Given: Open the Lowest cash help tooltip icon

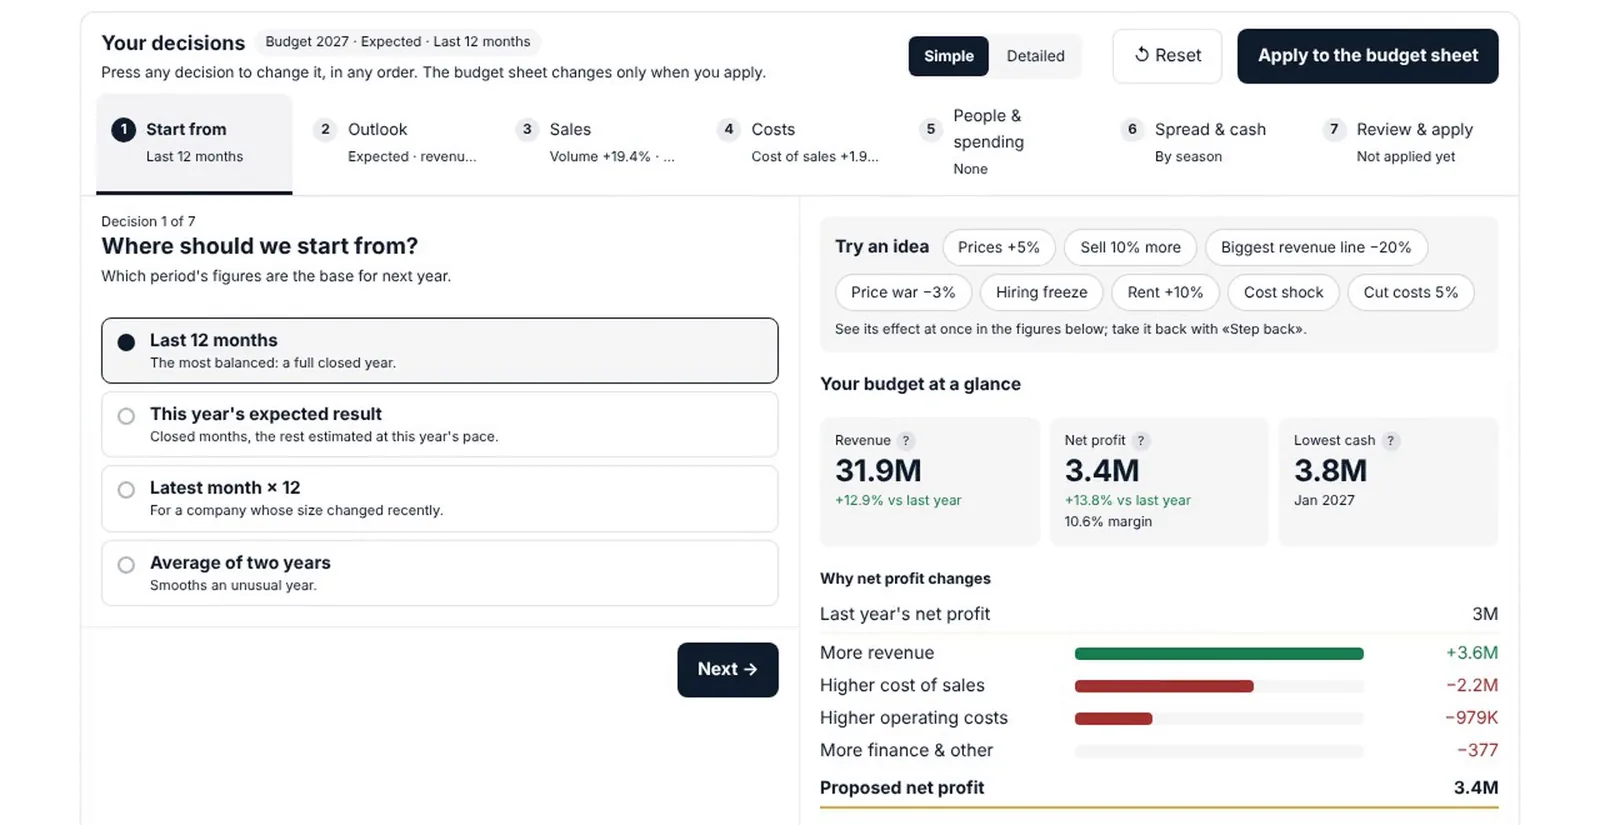Looking at the screenshot, I should click(x=1390, y=441).
